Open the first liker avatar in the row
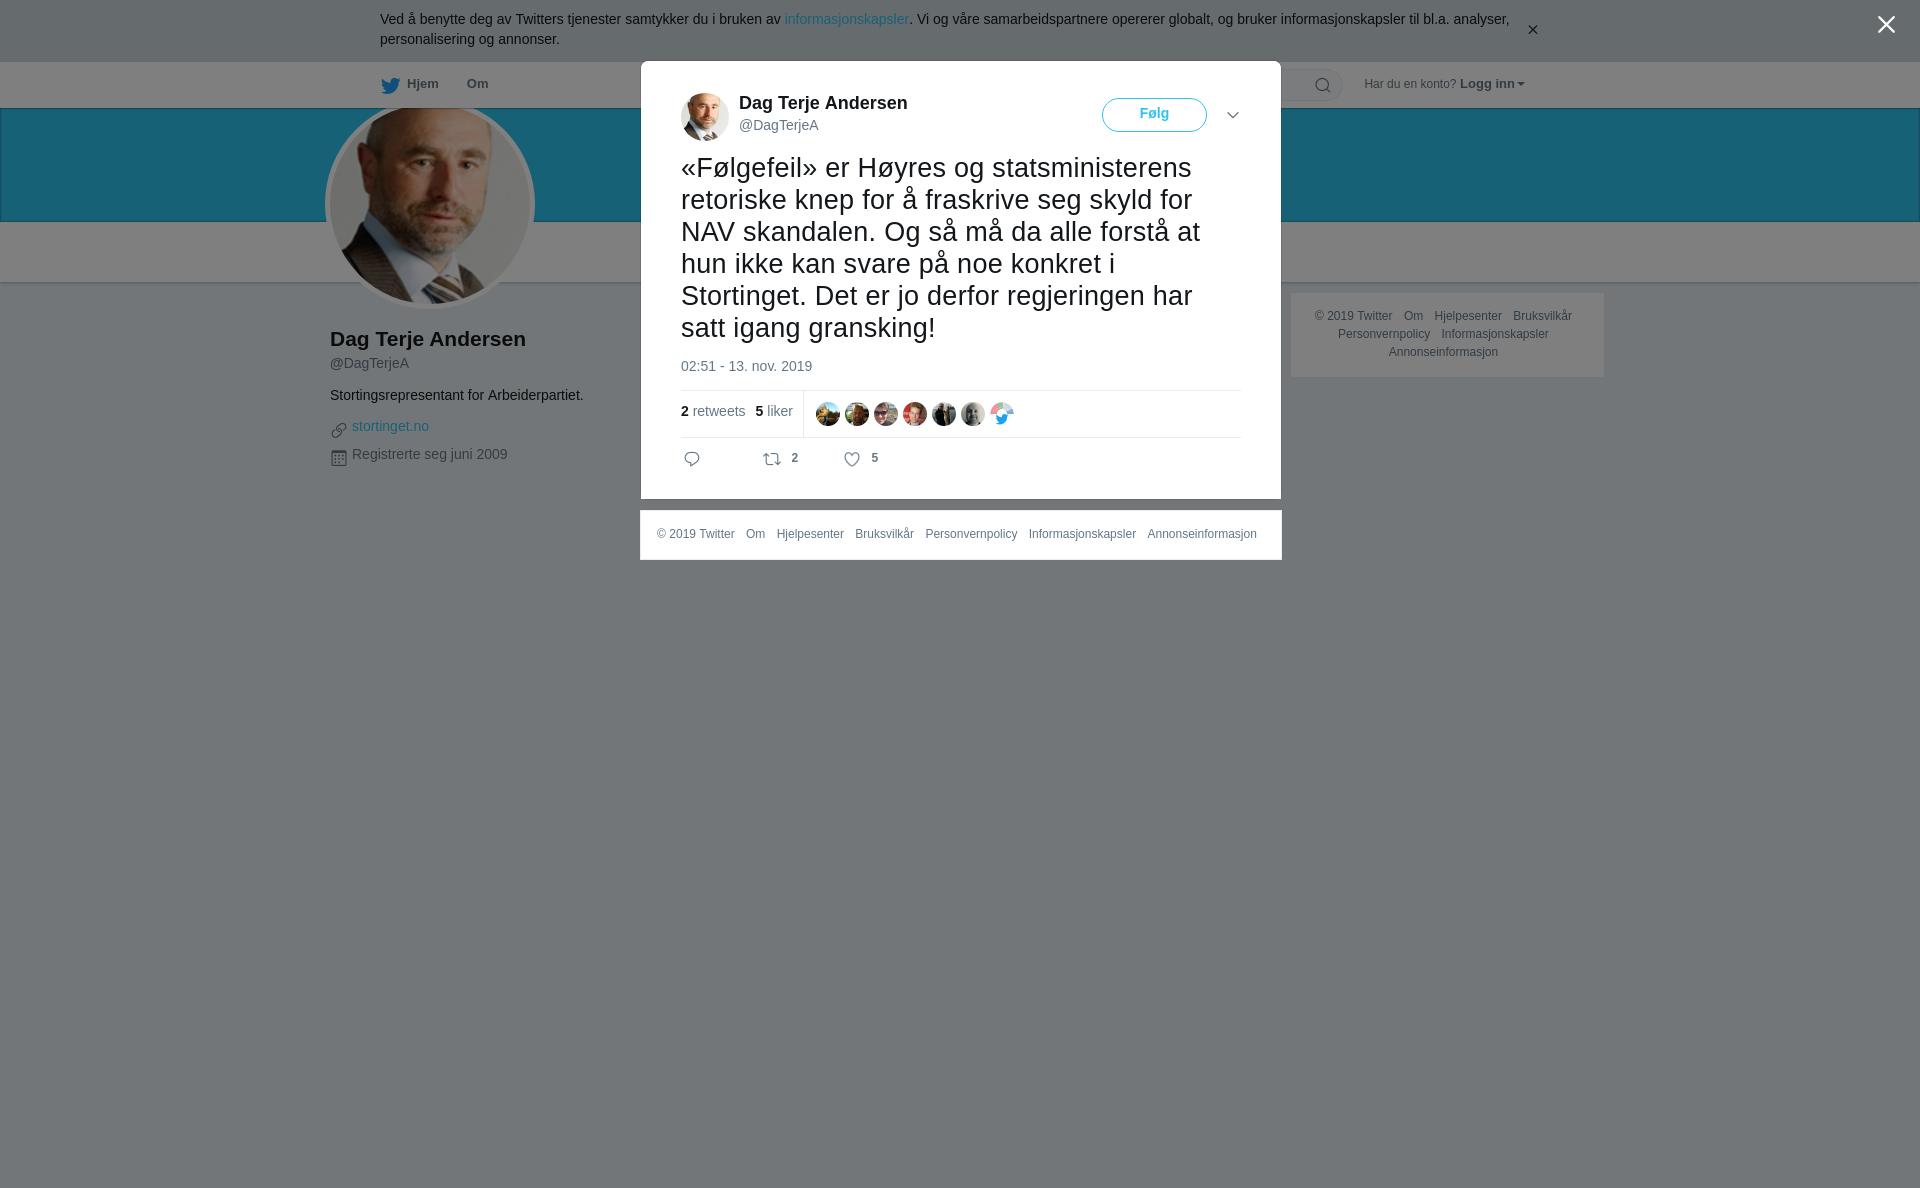This screenshot has width=1920, height=1188. pyautogui.click(x=828, y=414)
